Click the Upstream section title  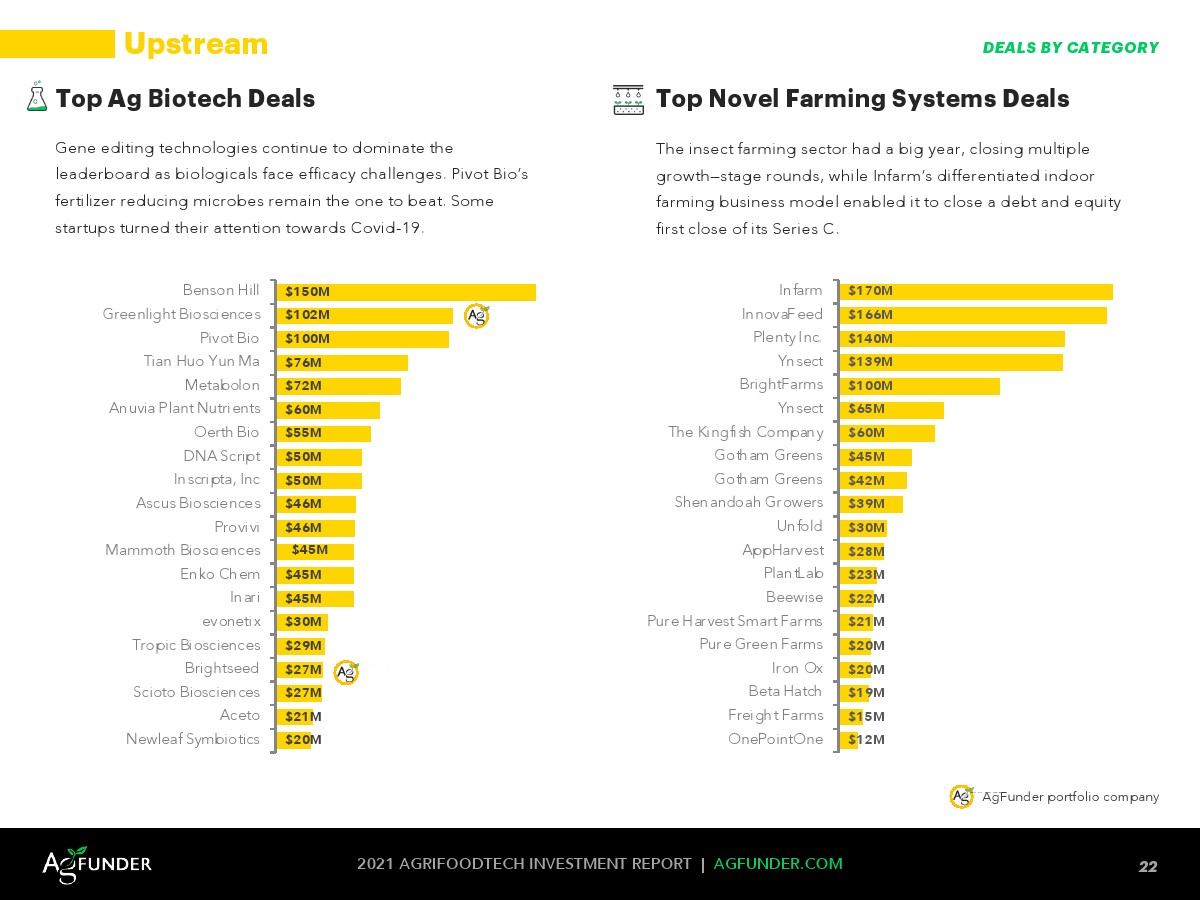click(196, 44)
